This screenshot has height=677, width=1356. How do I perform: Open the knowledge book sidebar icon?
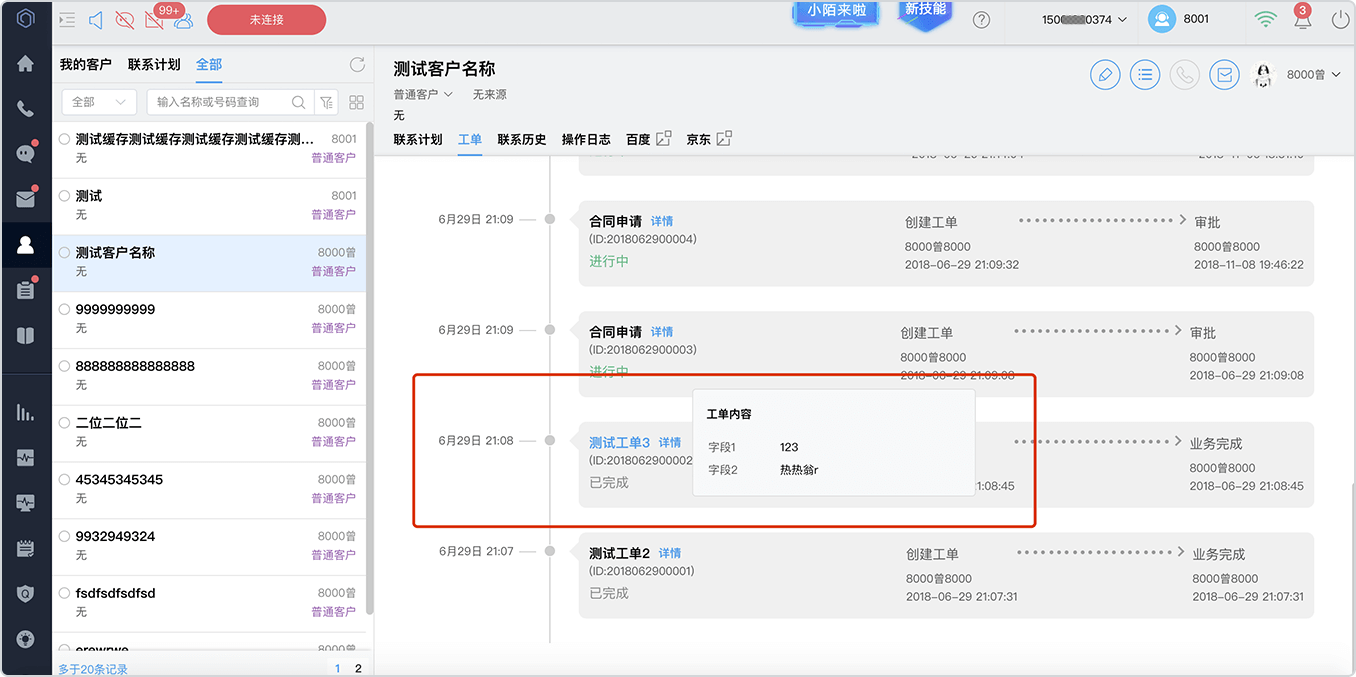(25, 335)
